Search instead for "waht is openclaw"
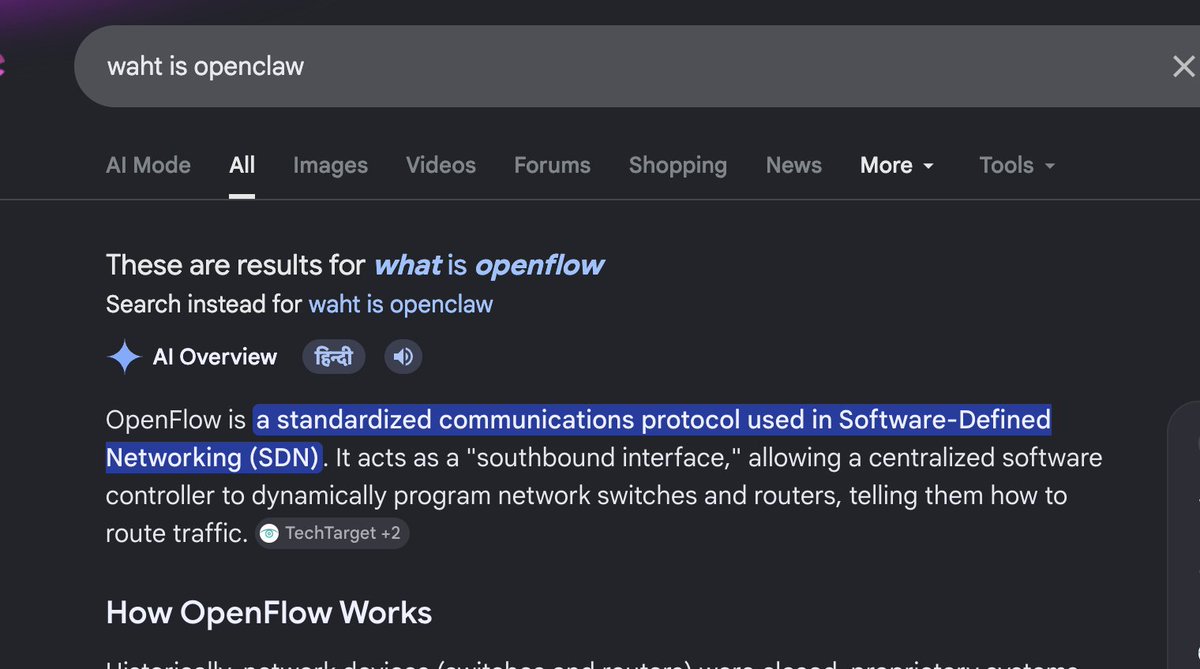The width and height of the screenshot is (1200, 669). point(400,304)
